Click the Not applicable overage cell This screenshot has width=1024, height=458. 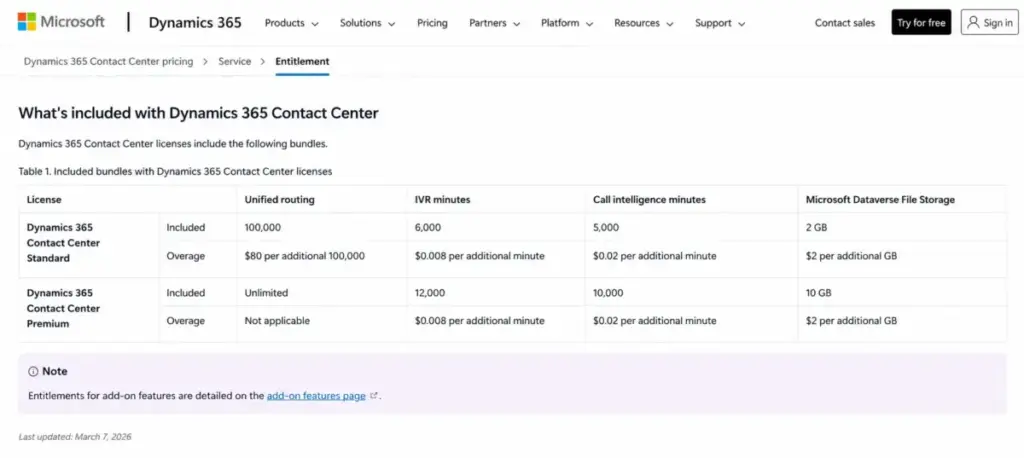tap(278, 321)
